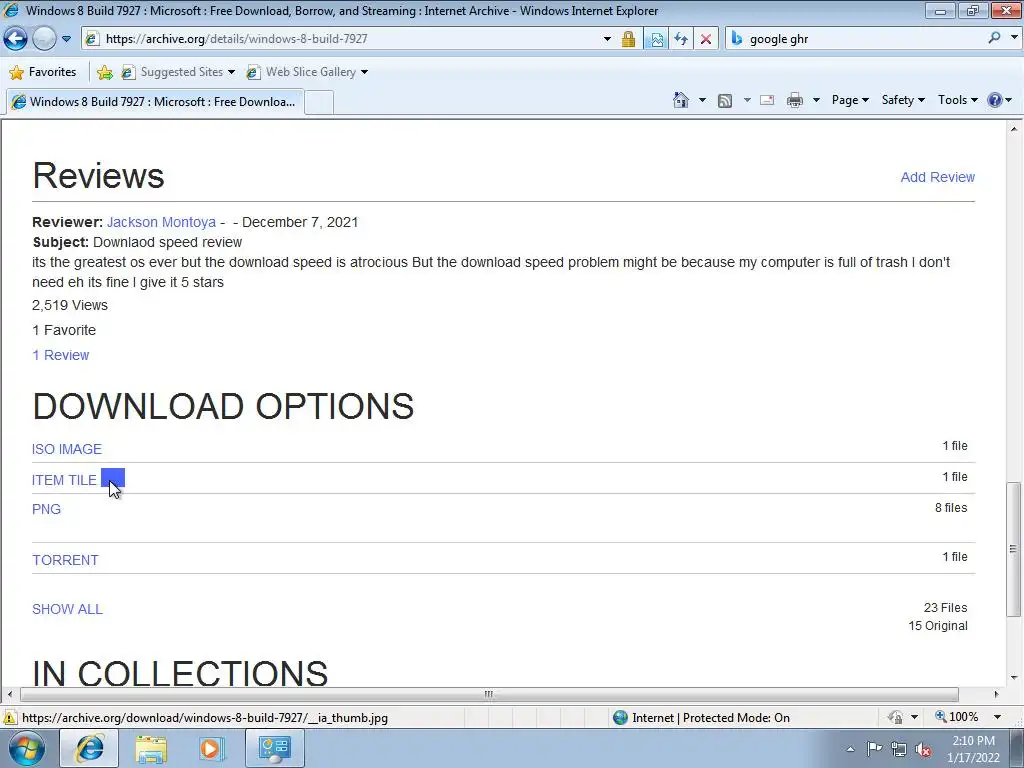Click the browser Back button
The image size is (1024, 768).
(x=16, y=39)
